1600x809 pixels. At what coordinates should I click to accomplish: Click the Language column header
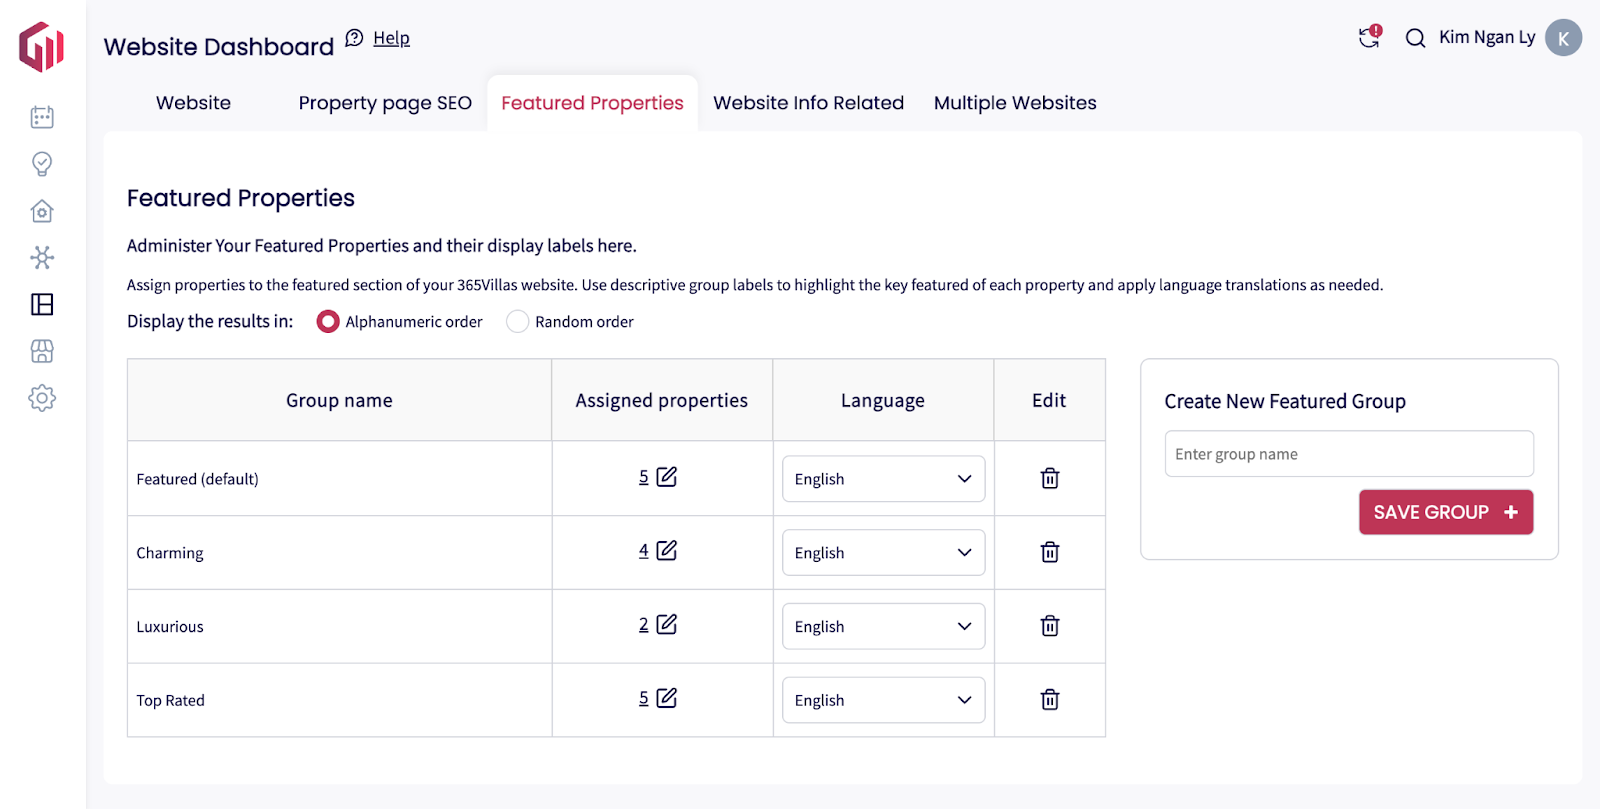point(883,400)
